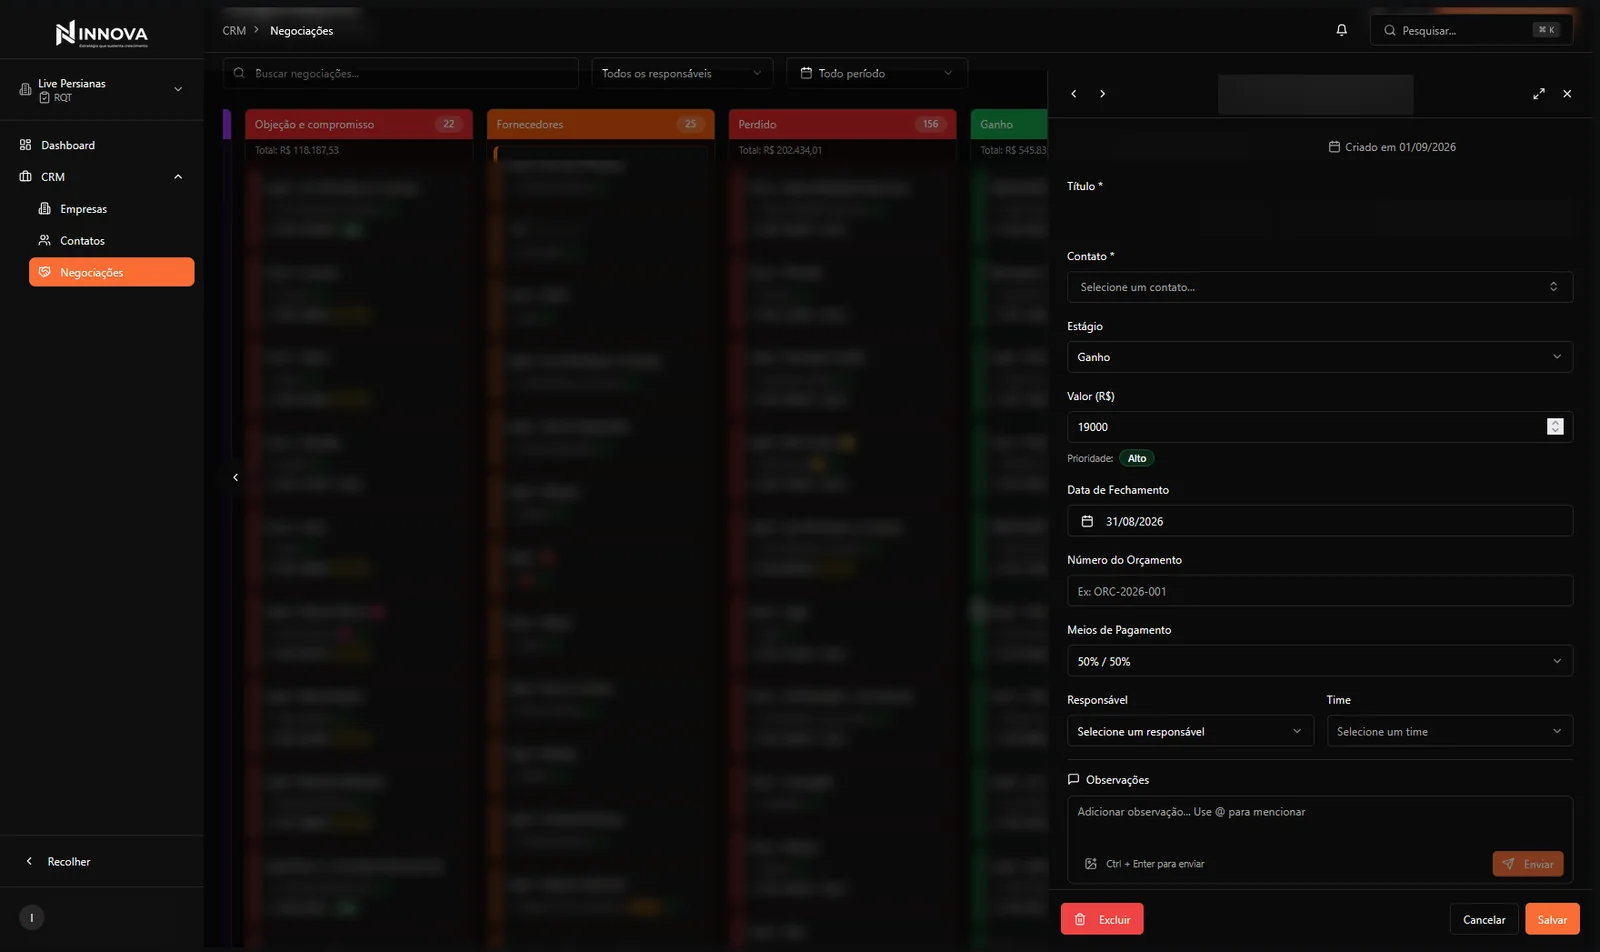
Task: Open Selecione um contato dropdown
Action: pyautogui.click(x=1319, y=287)
